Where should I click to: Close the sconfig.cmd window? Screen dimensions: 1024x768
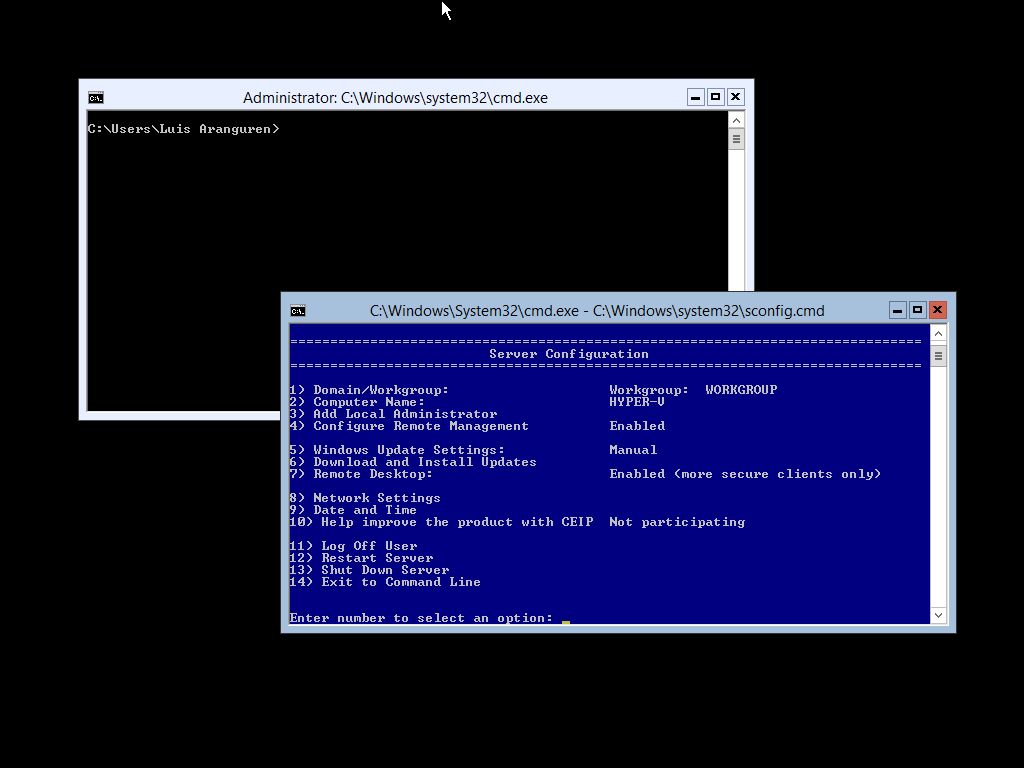[937, 310]
